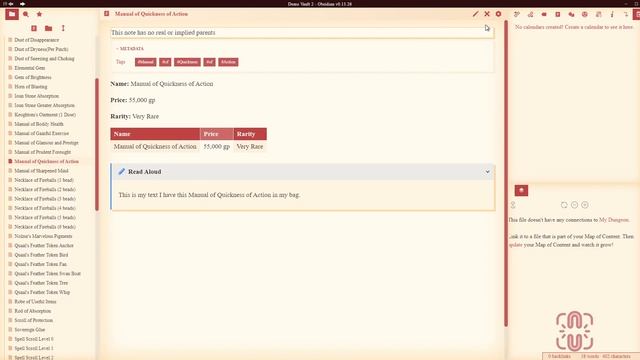Open Horn of Blasting note
The height and width of the screenshot is (360, 640).
(31, 87)
